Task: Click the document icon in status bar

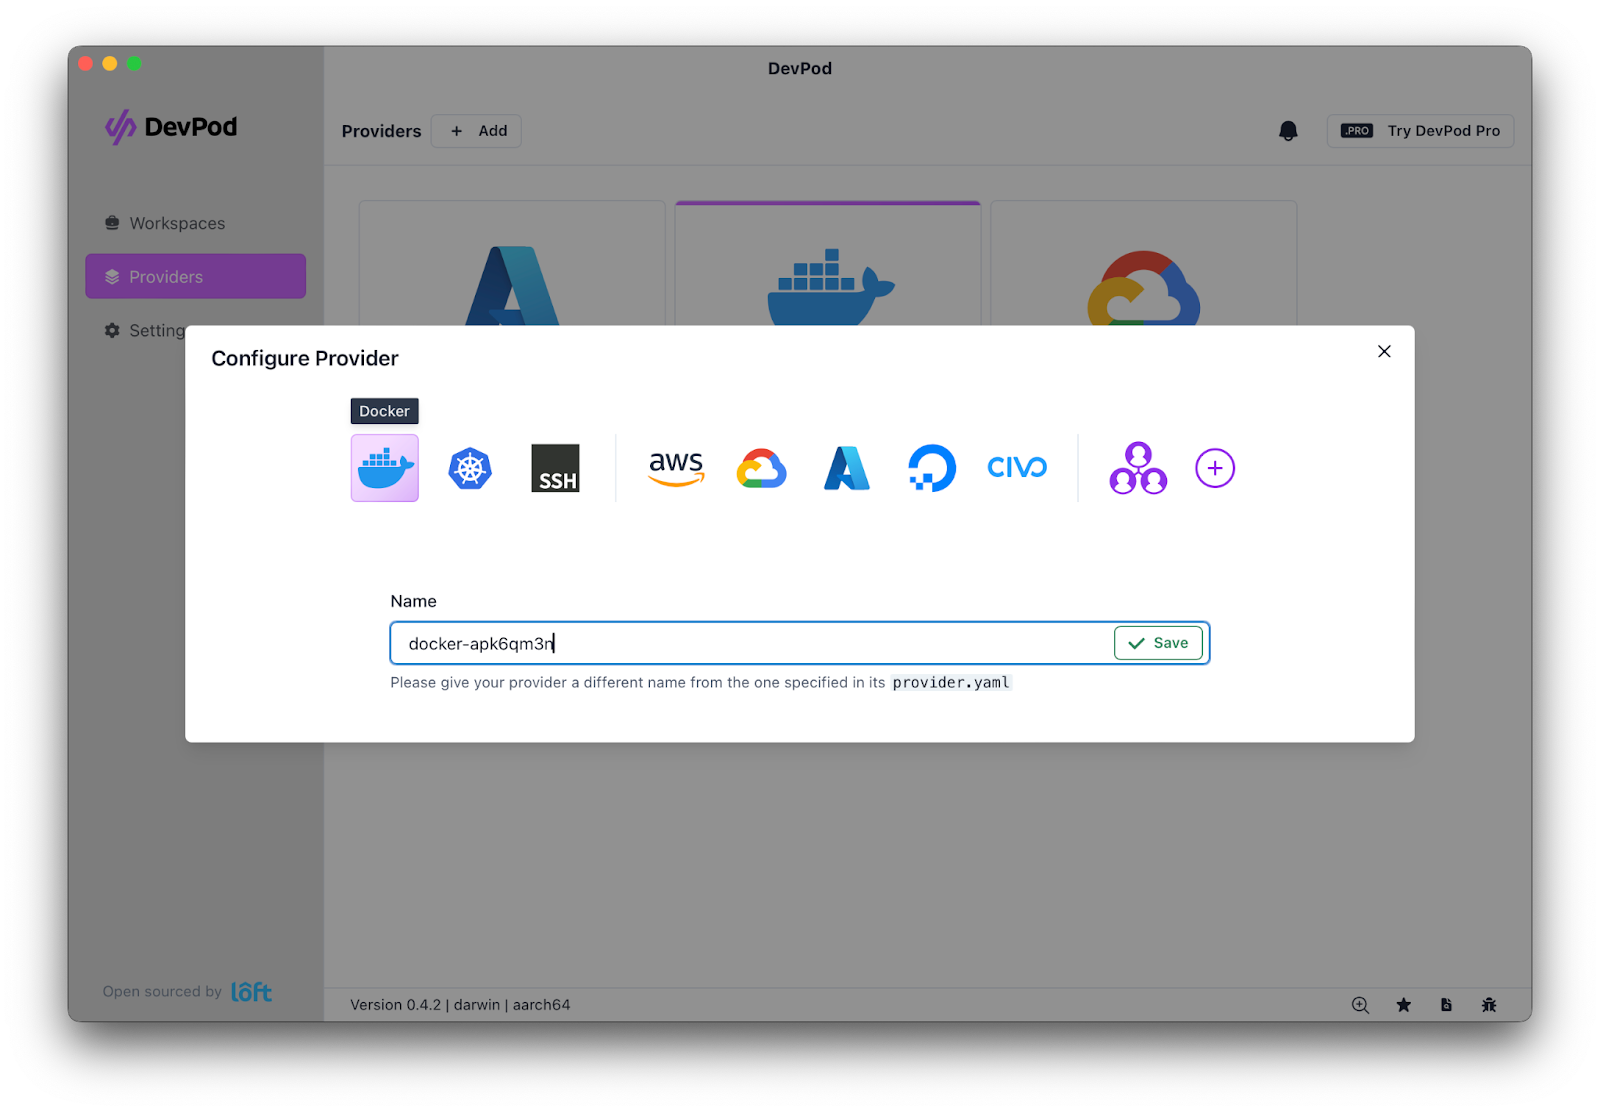Action: 1446,1005
